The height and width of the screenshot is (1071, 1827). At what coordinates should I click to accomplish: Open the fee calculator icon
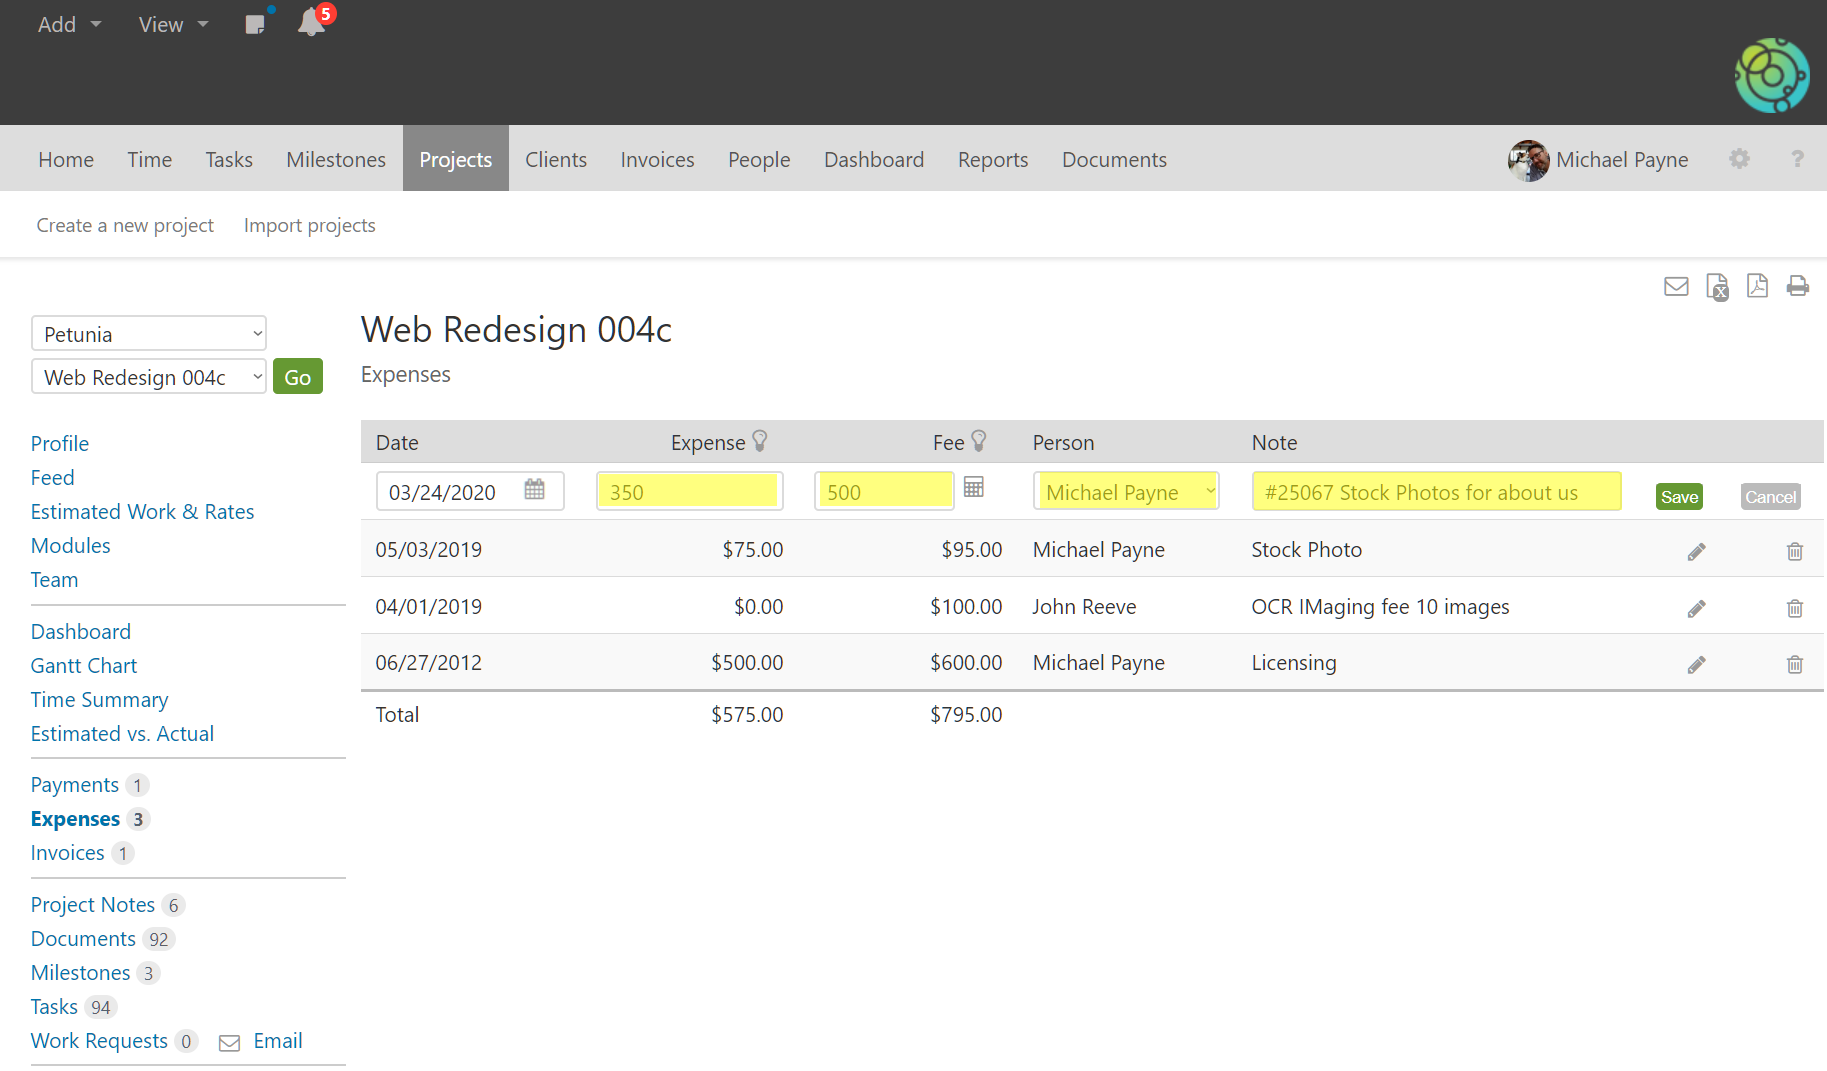(x=973, y=487)
